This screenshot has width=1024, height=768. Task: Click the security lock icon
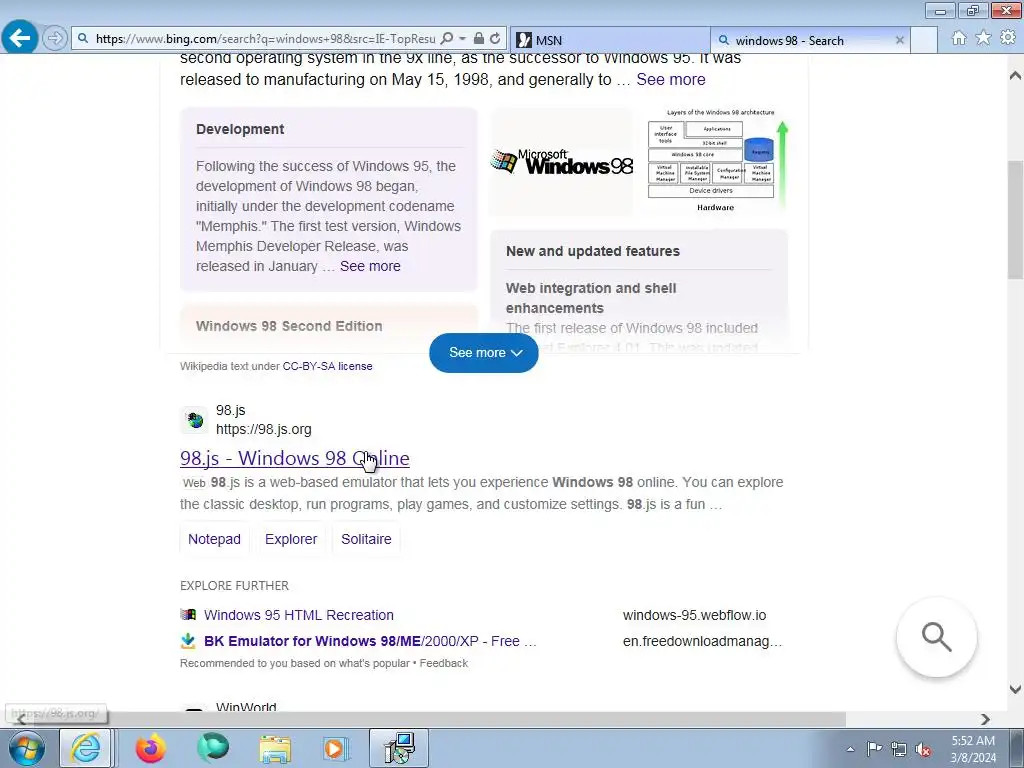tap(479, 39)
